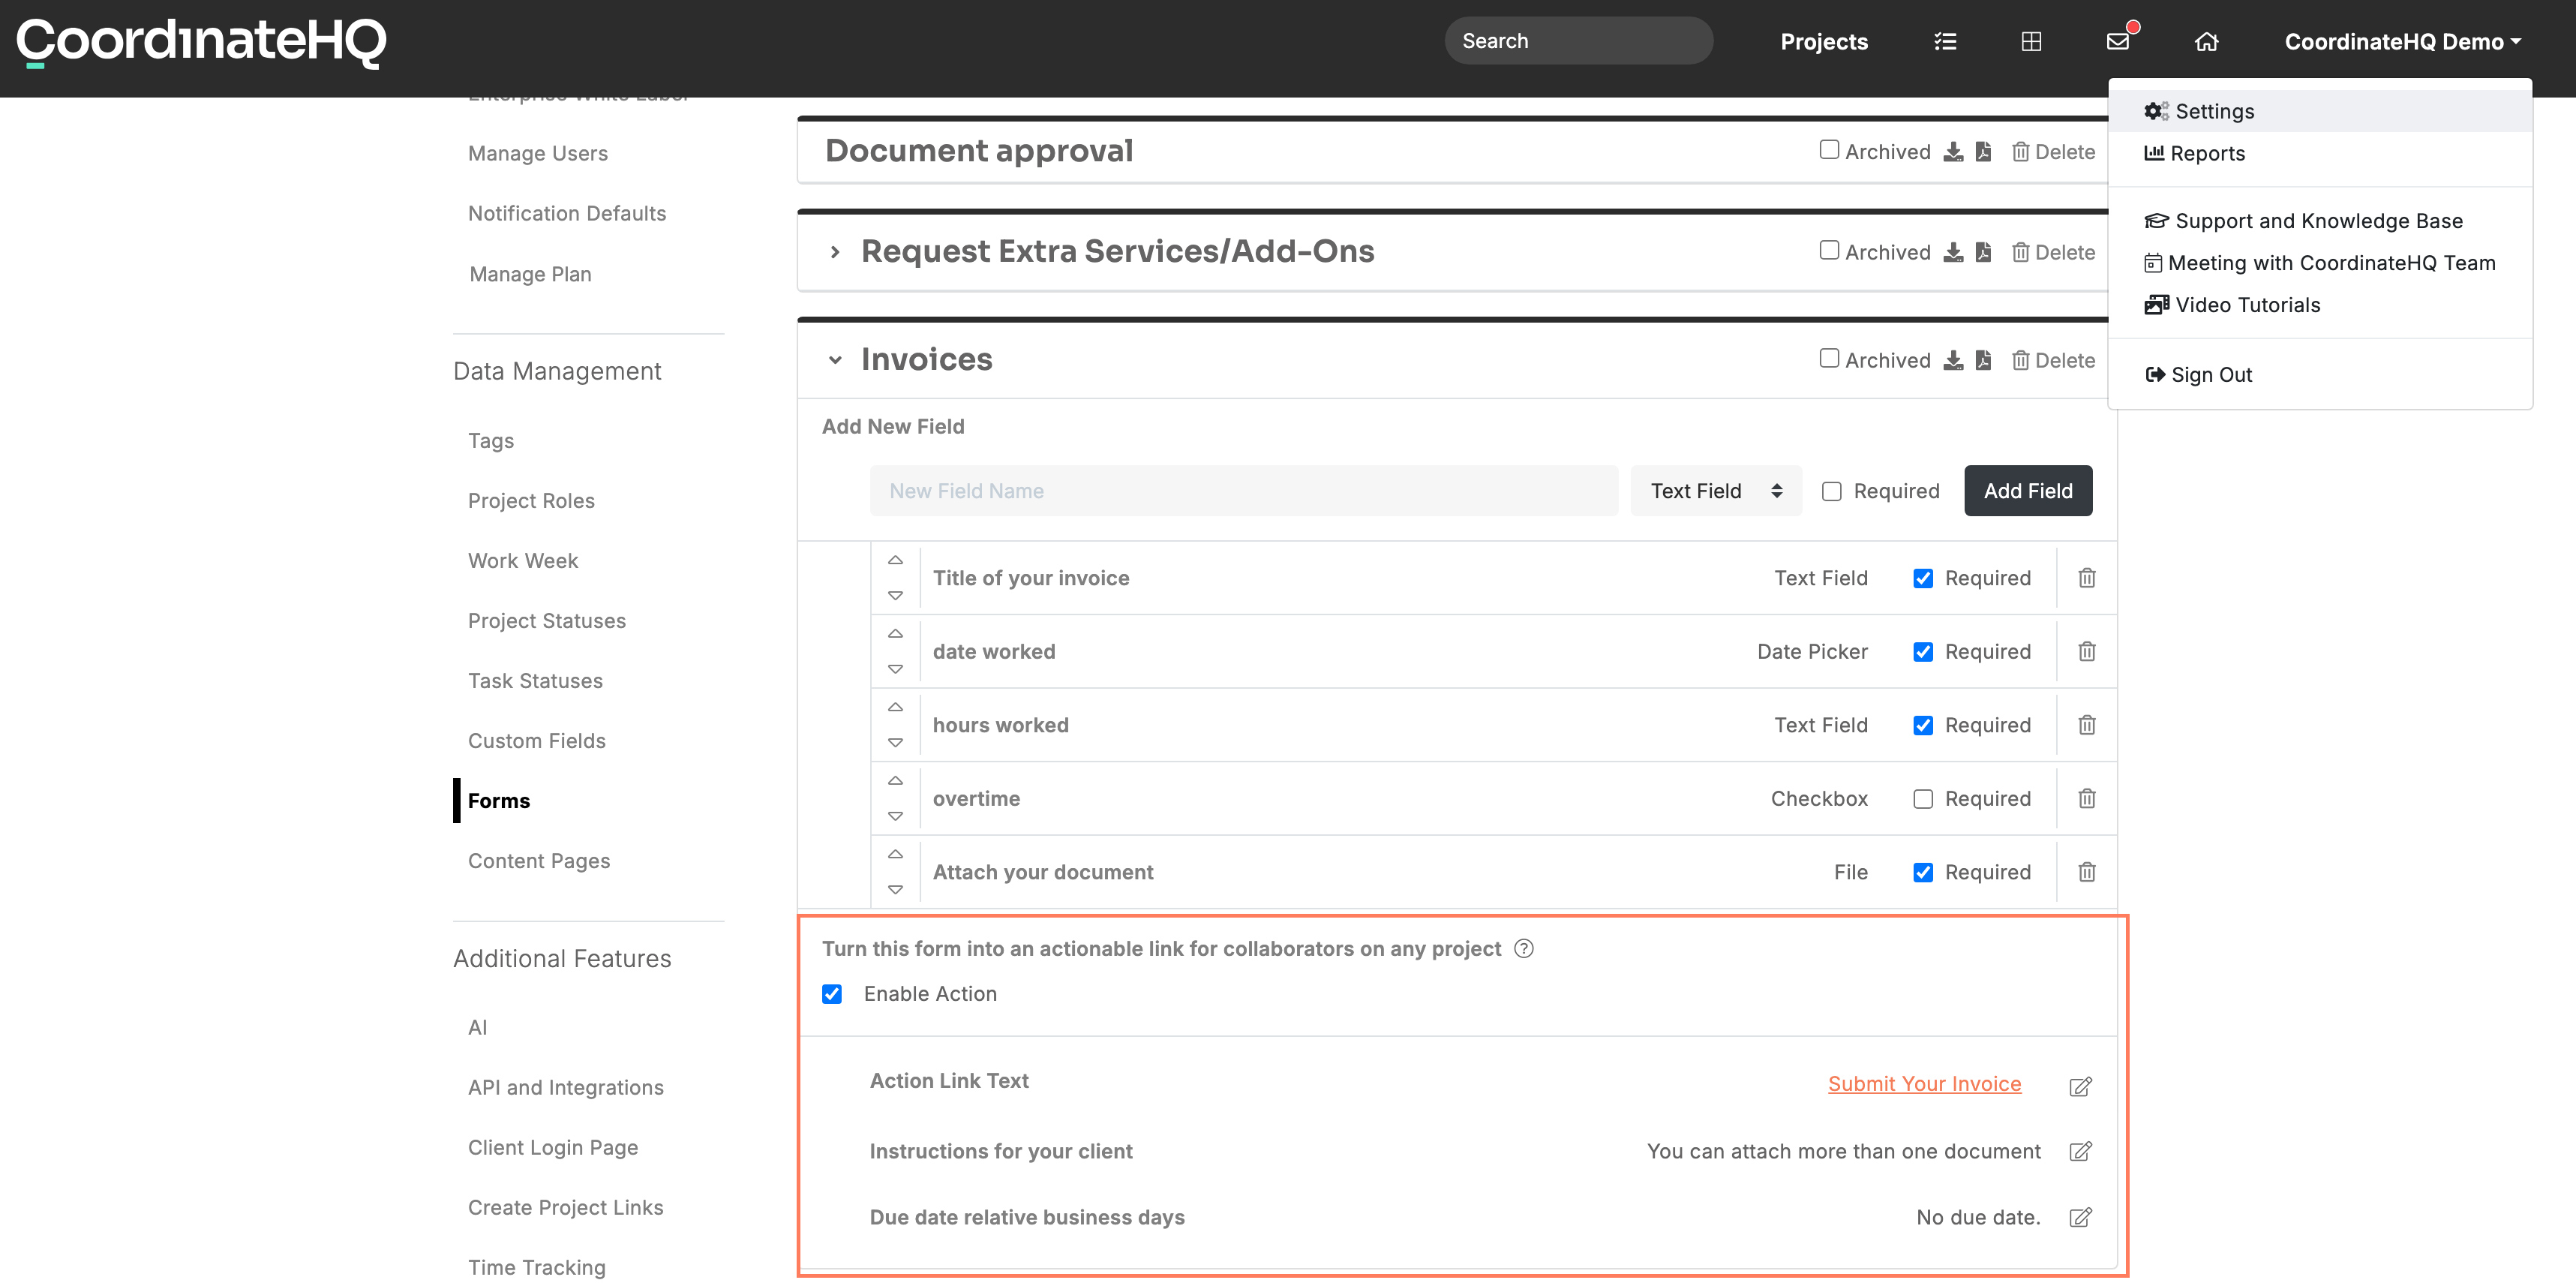Disable the Enable Action checkbox
The image size is (2576, 1283).
pos(832,994)
